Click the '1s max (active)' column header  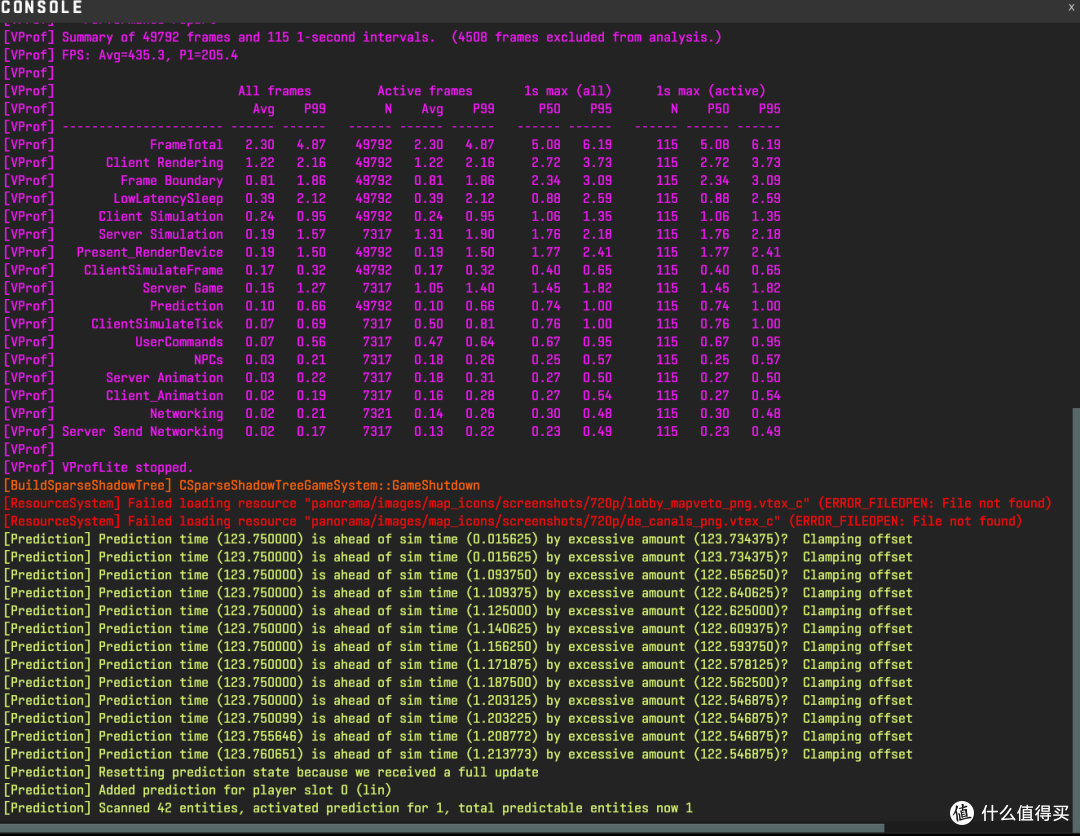pos(711,91)
